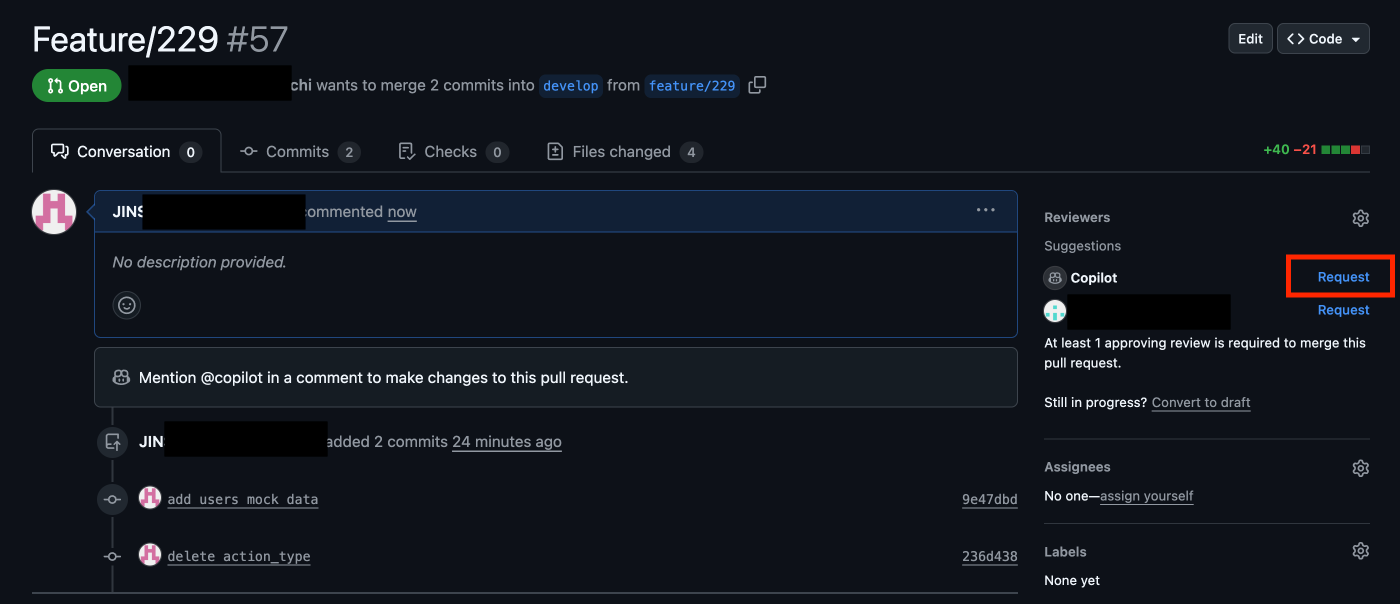Click the Copilot reviewer icon
The image size is (1400, 604).
[1055, 278]
